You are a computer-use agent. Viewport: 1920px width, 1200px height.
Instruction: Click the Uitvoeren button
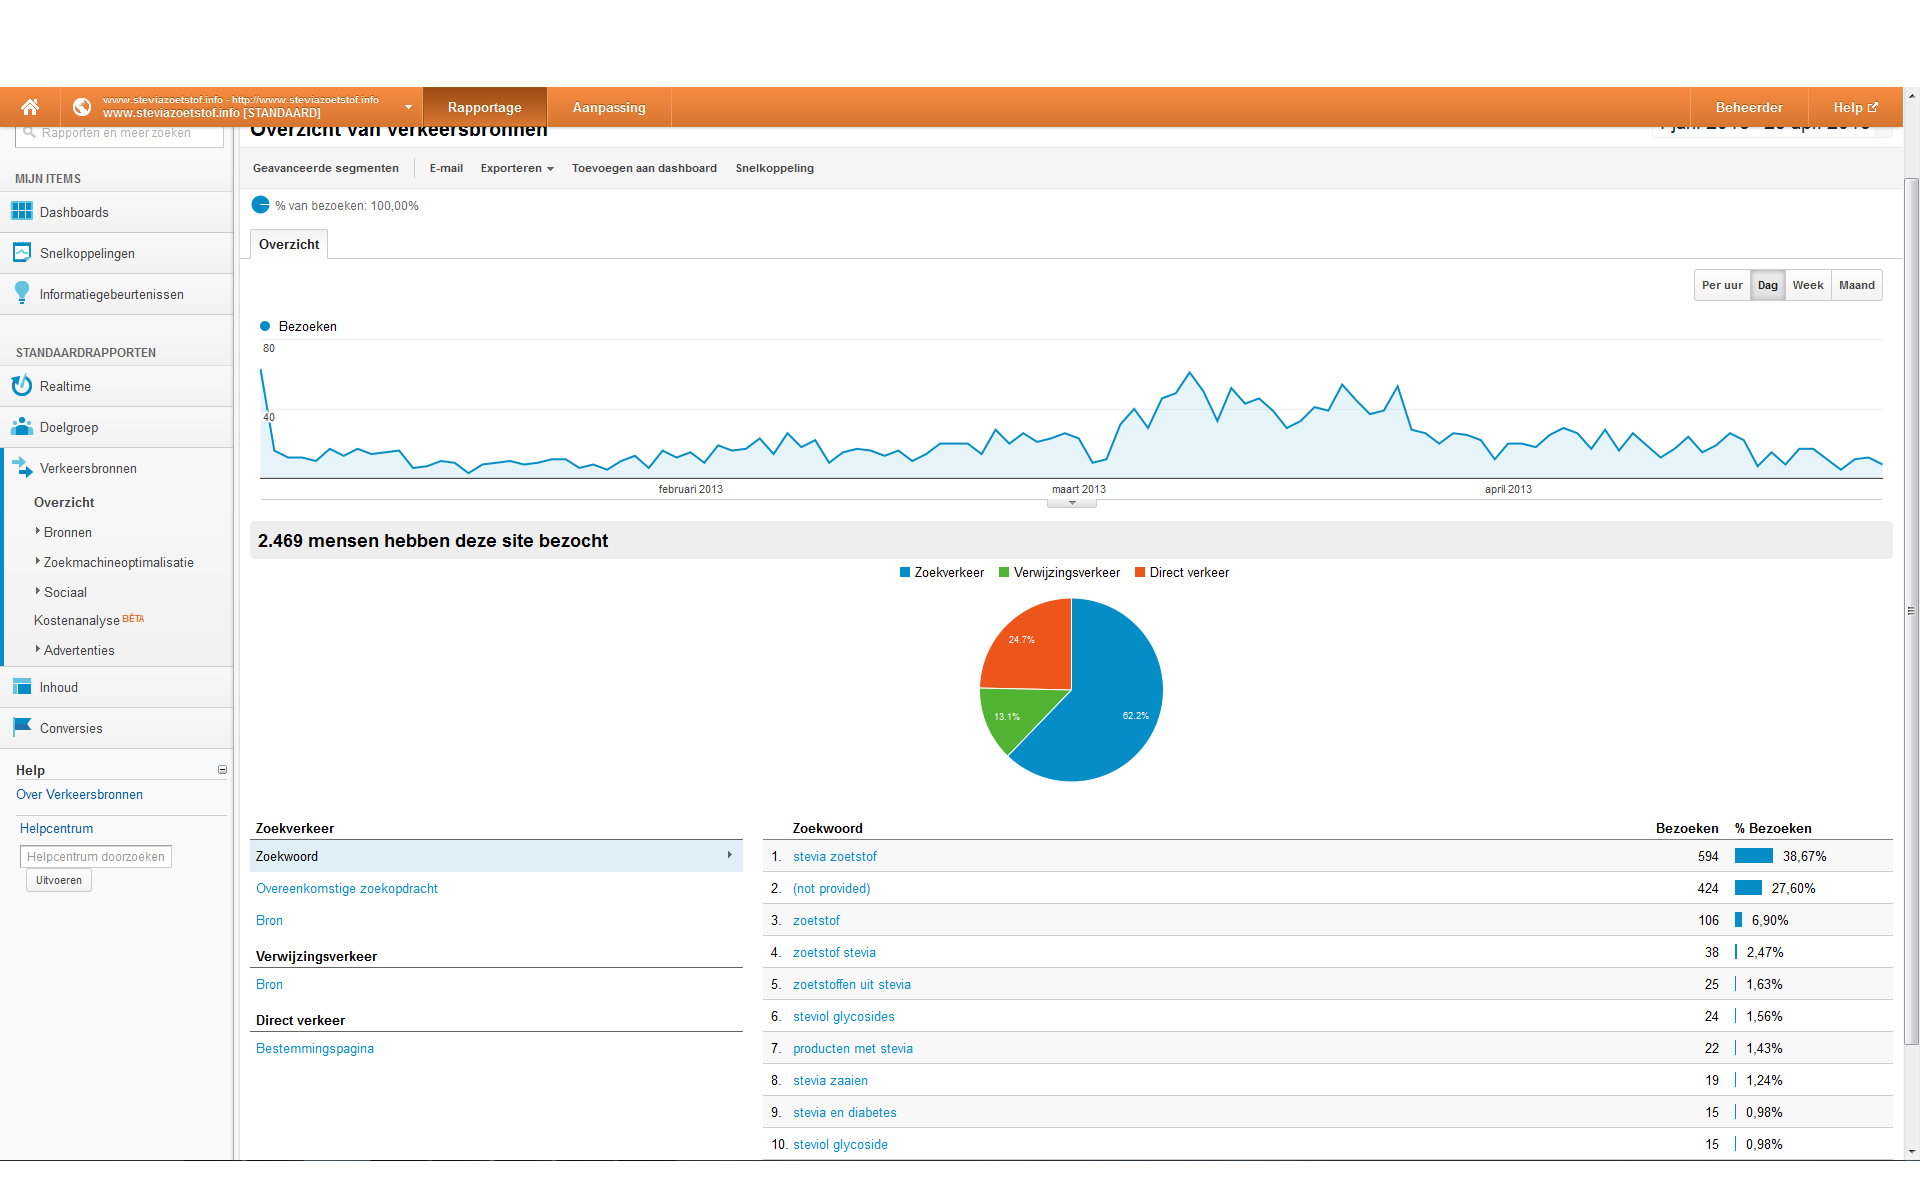pos(59,880)
